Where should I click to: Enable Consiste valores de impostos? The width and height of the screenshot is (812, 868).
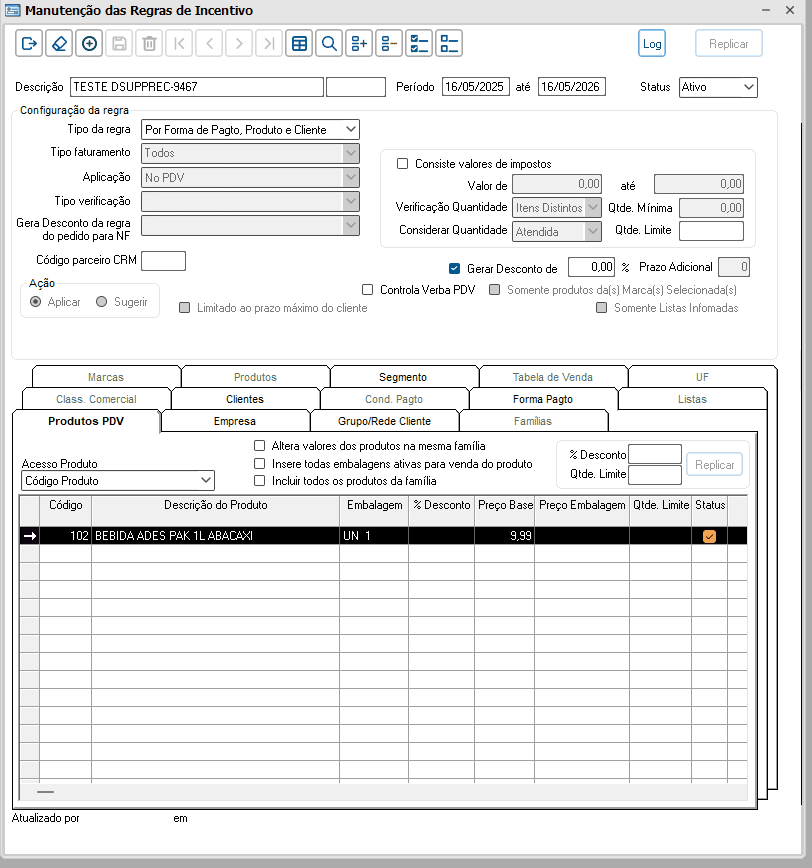pyautogui.click(x=402, y=164)
